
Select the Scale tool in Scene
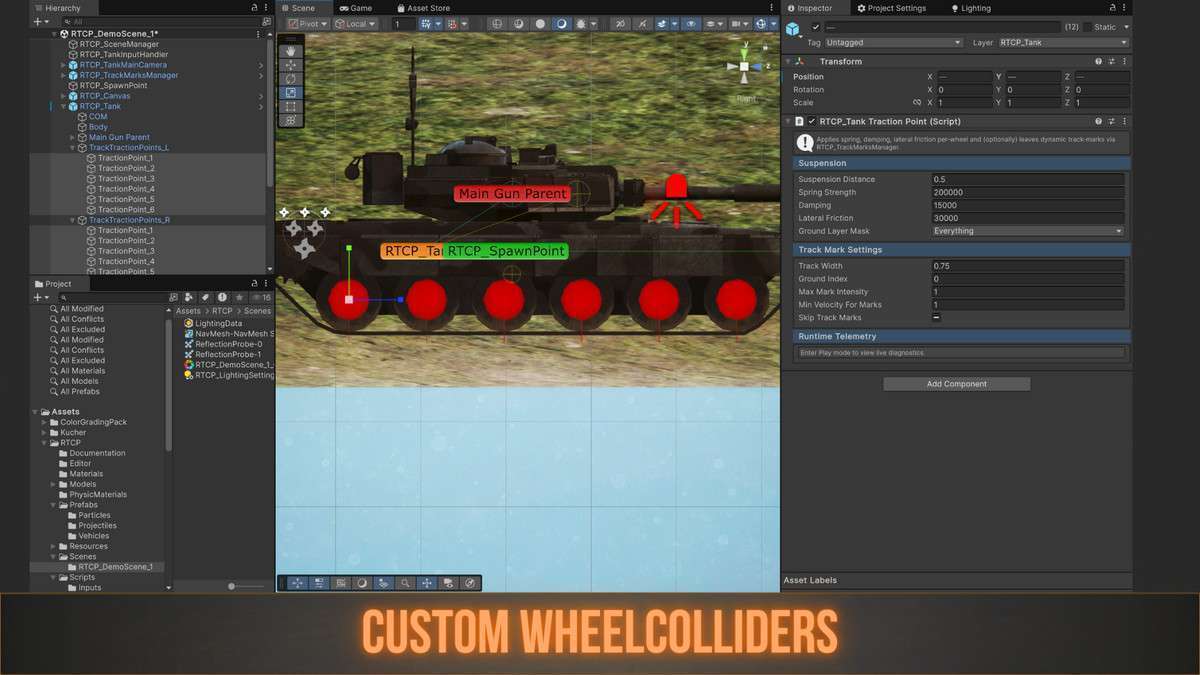coord(291,92)
